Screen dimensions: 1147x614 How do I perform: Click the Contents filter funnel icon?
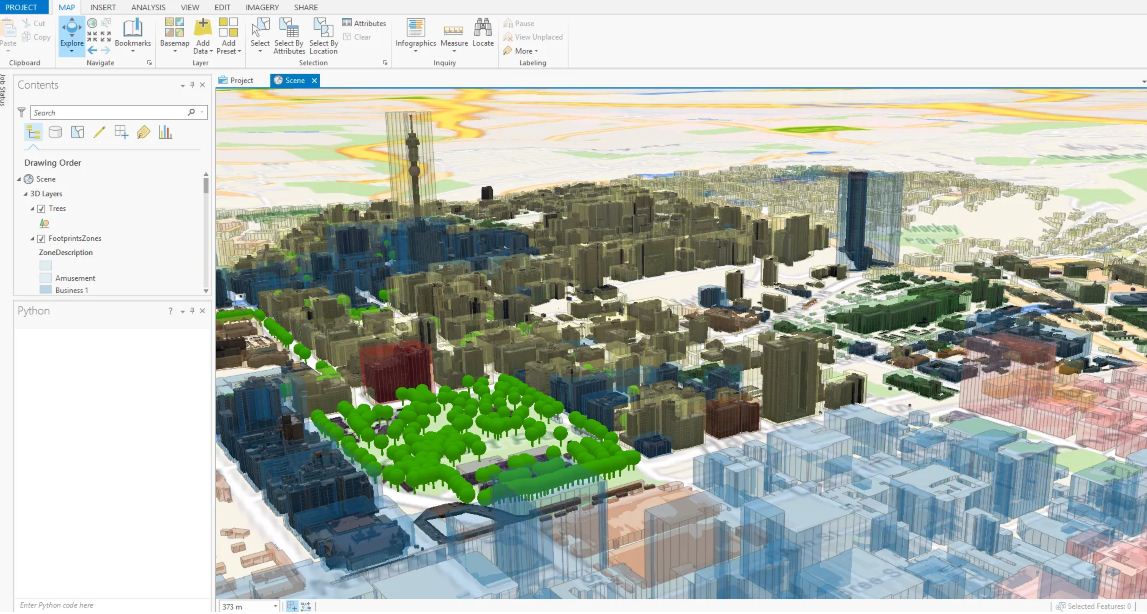(21, 113)
